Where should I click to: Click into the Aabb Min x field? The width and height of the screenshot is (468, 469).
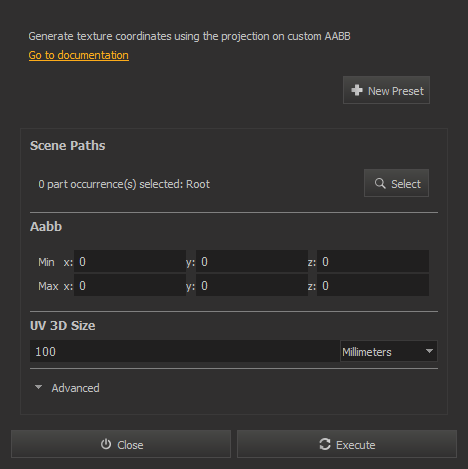(130, 261)
